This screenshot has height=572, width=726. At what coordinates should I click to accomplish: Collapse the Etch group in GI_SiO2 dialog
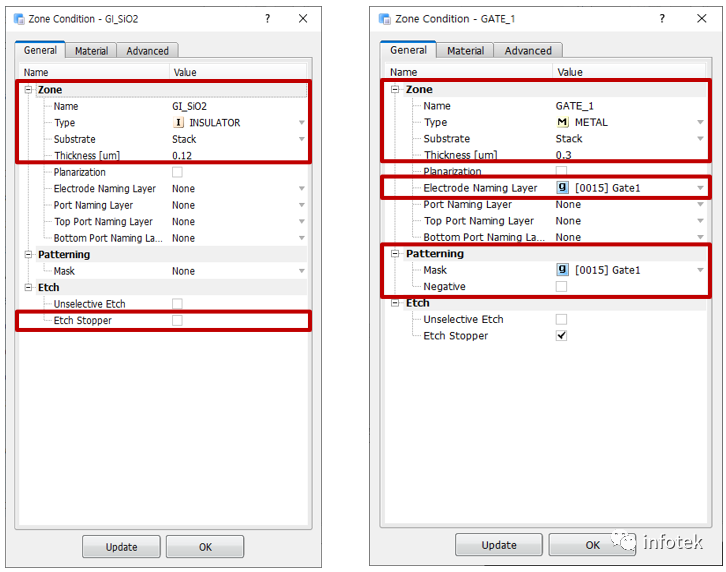point(28,287)
